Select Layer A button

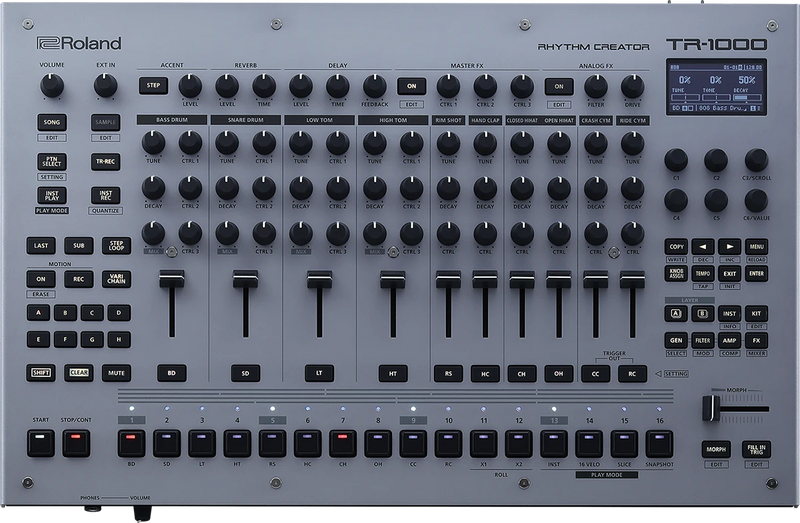pos(677,314)
